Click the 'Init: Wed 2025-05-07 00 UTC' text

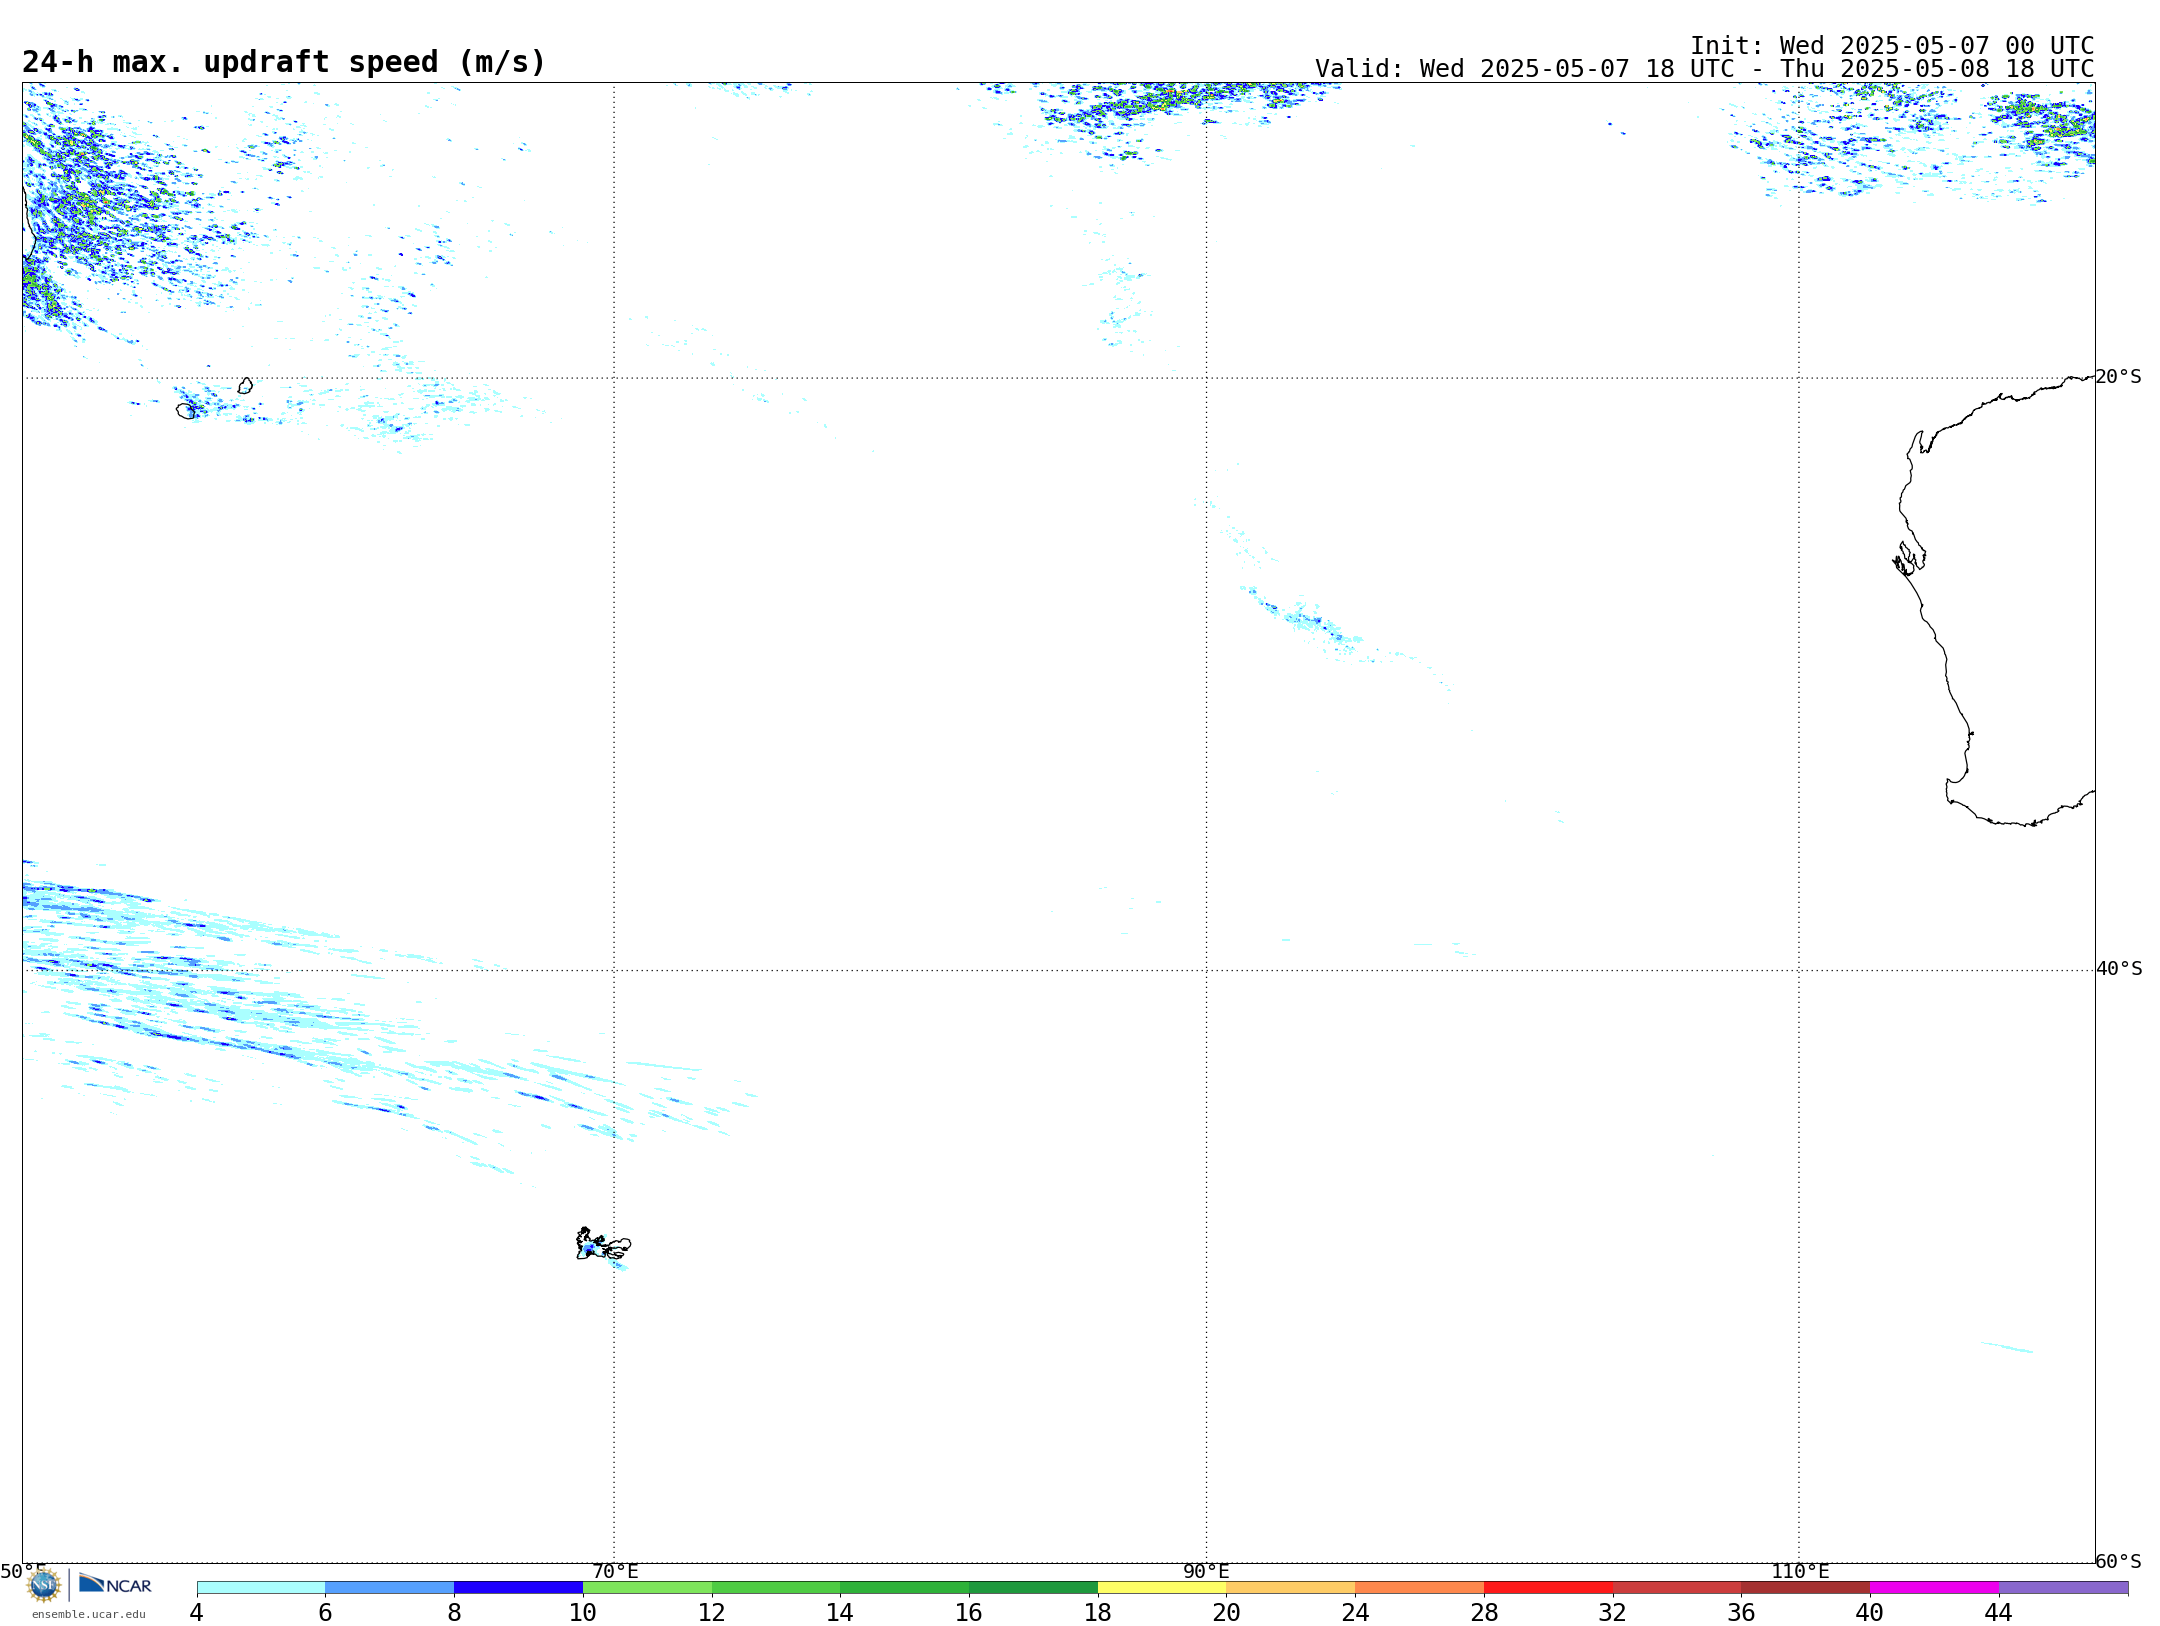pos(1892,46)
